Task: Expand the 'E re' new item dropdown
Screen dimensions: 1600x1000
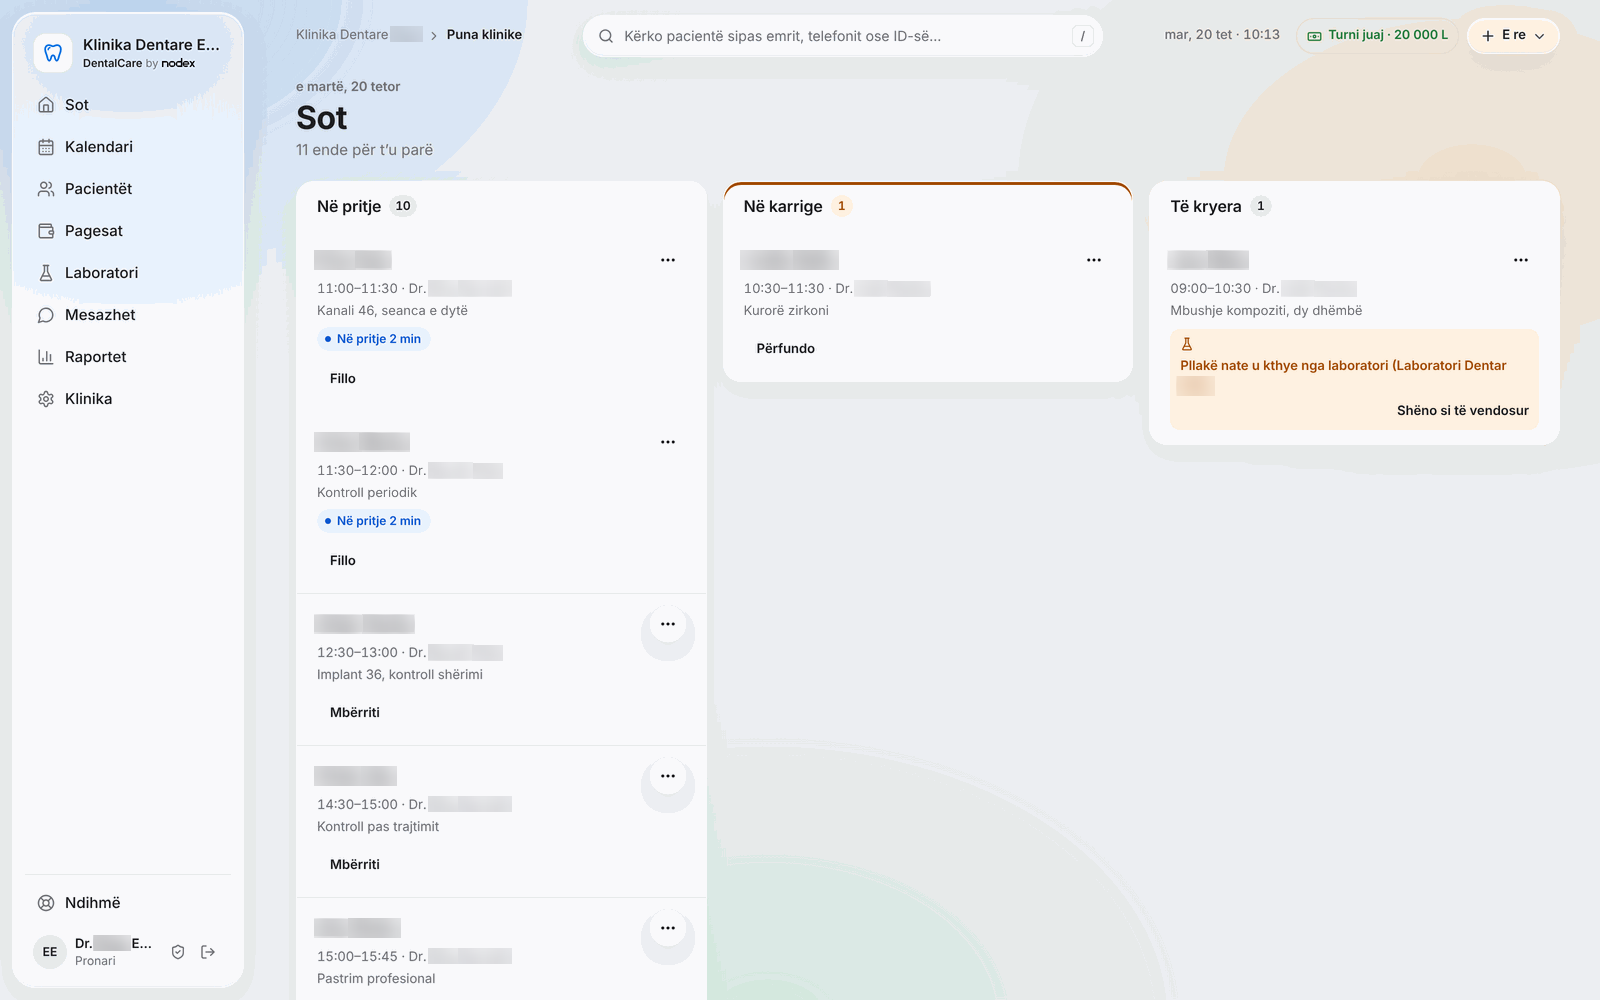Action: (1513, 36)
